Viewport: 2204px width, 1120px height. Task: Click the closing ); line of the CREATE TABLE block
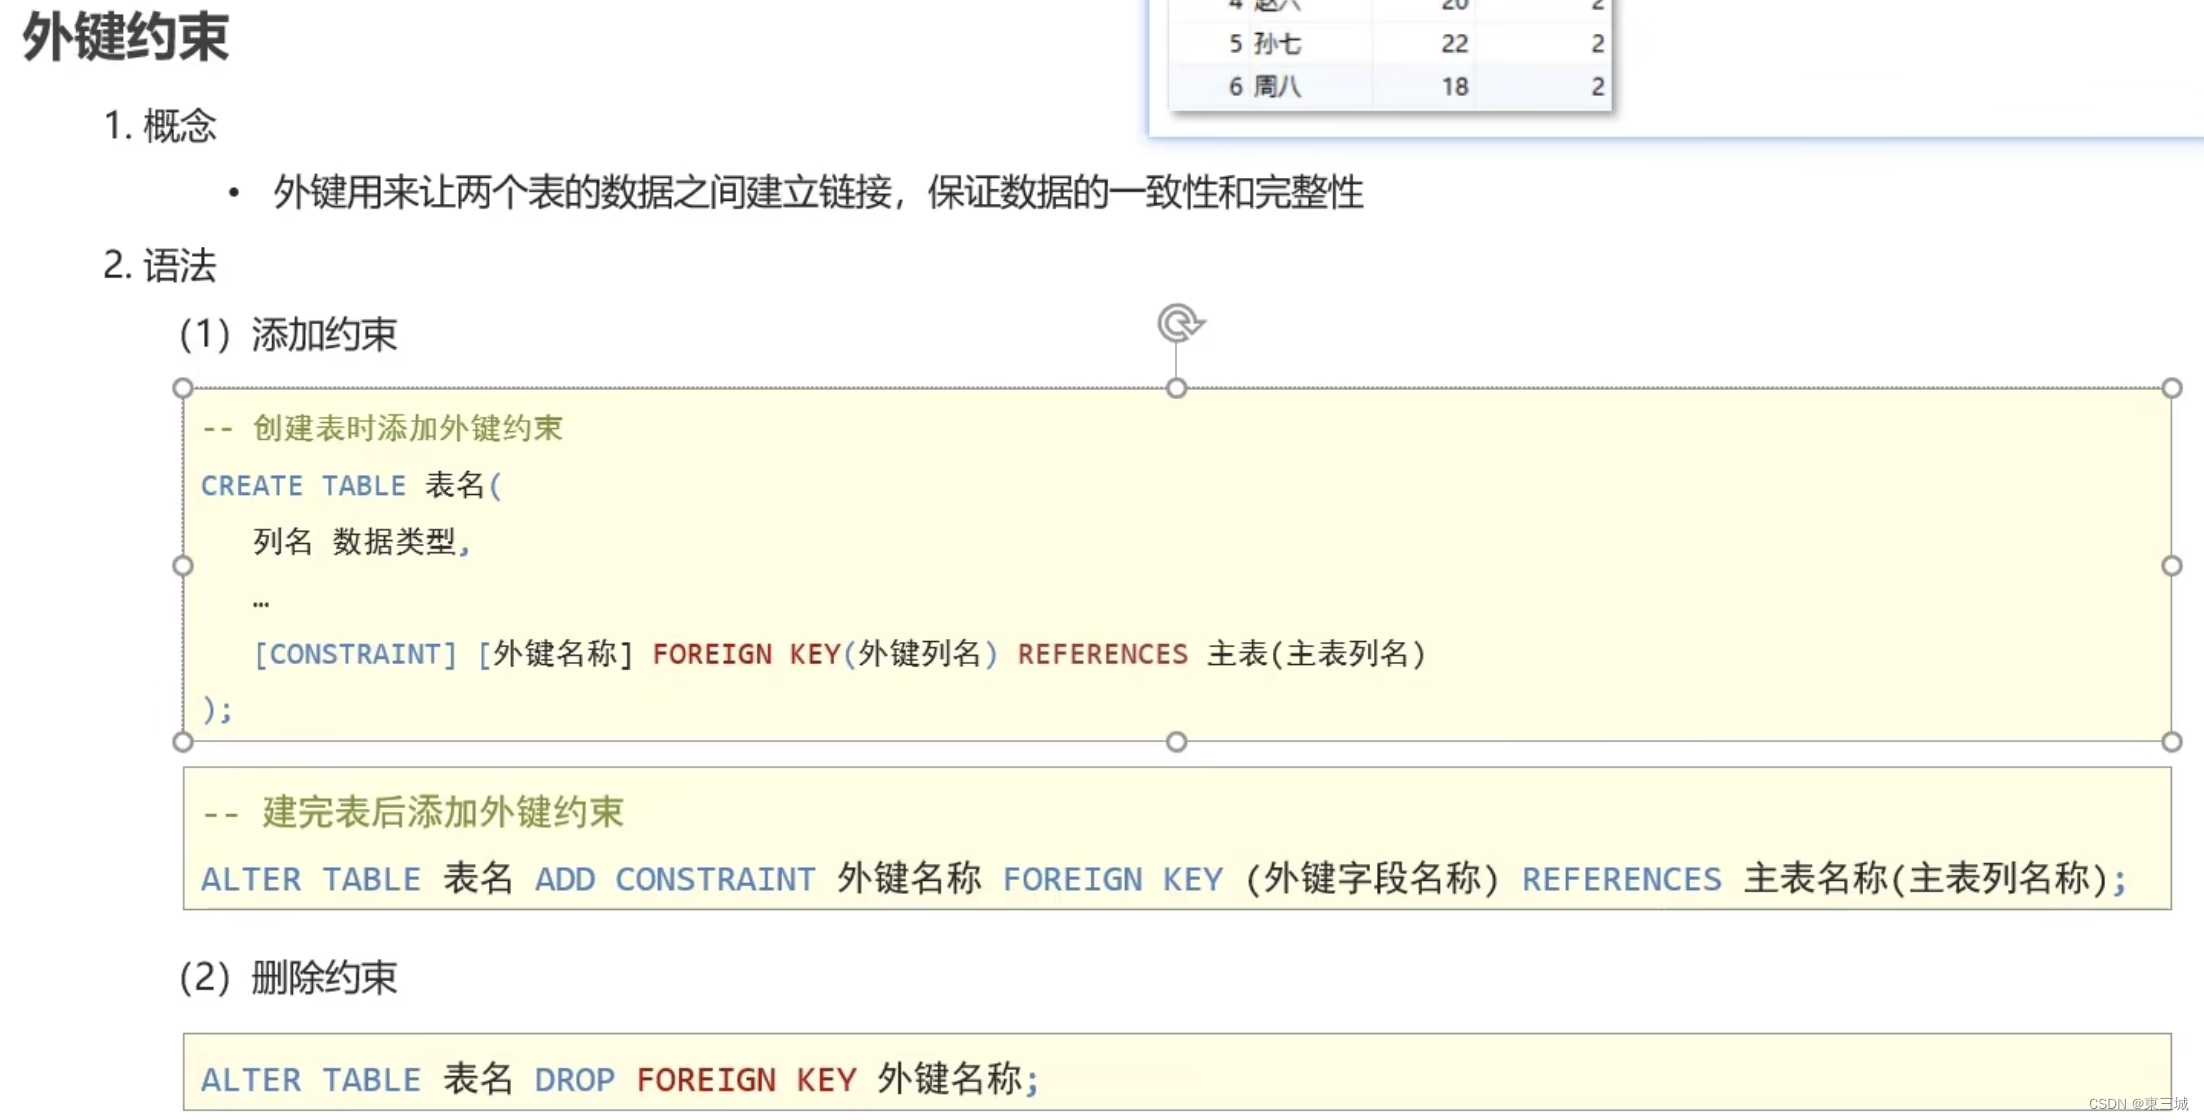point(217,709)
